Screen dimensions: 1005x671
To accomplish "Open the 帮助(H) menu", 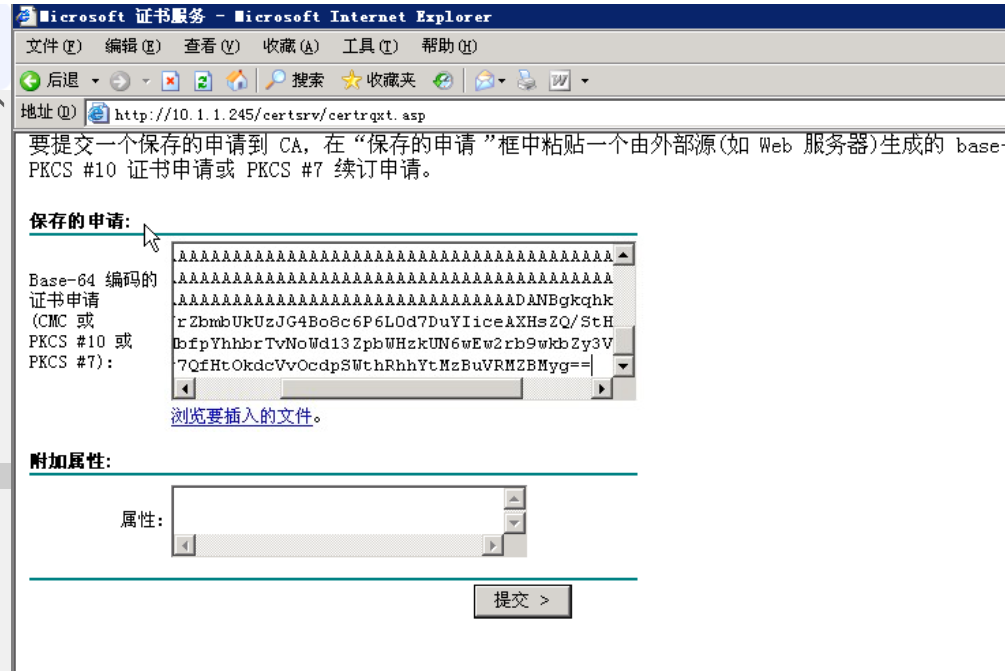I will pos(449,46).
